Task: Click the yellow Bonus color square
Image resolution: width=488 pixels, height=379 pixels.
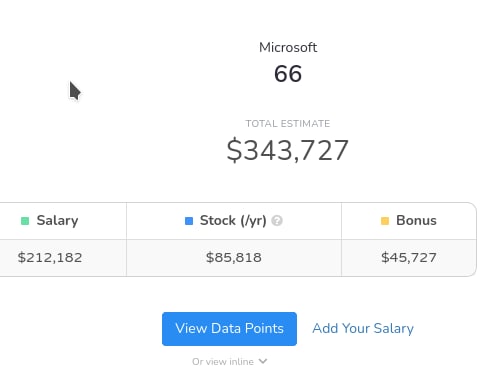Action: (385, 221)
